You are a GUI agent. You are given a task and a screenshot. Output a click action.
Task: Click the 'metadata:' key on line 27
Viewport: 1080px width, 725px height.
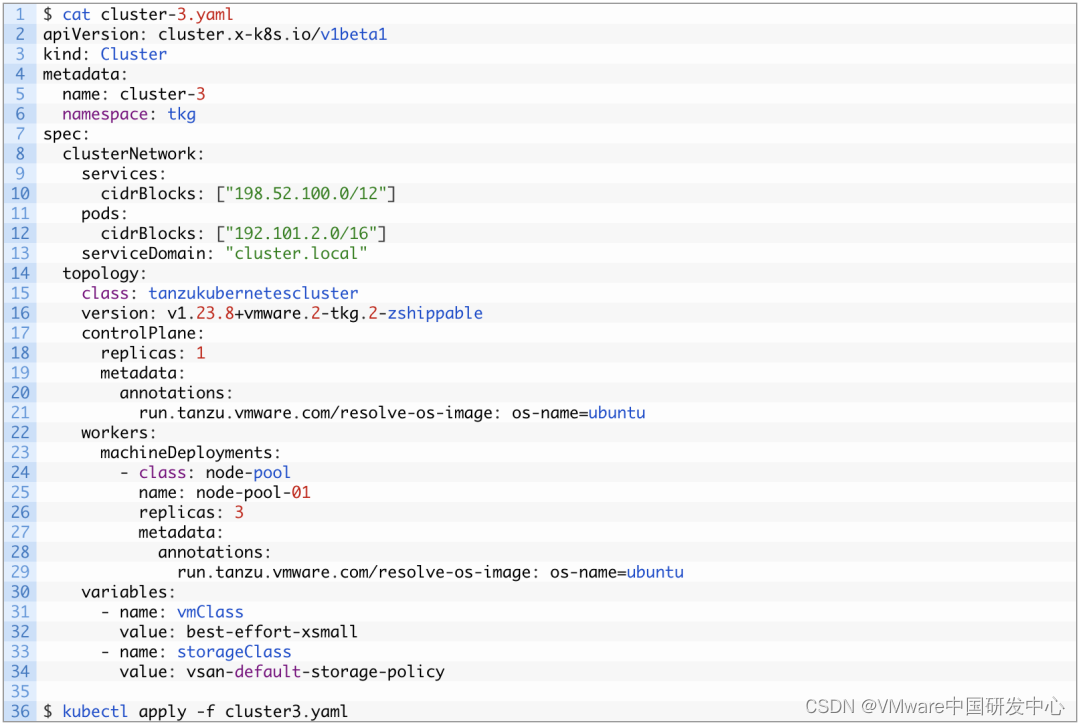click(180, 532)
